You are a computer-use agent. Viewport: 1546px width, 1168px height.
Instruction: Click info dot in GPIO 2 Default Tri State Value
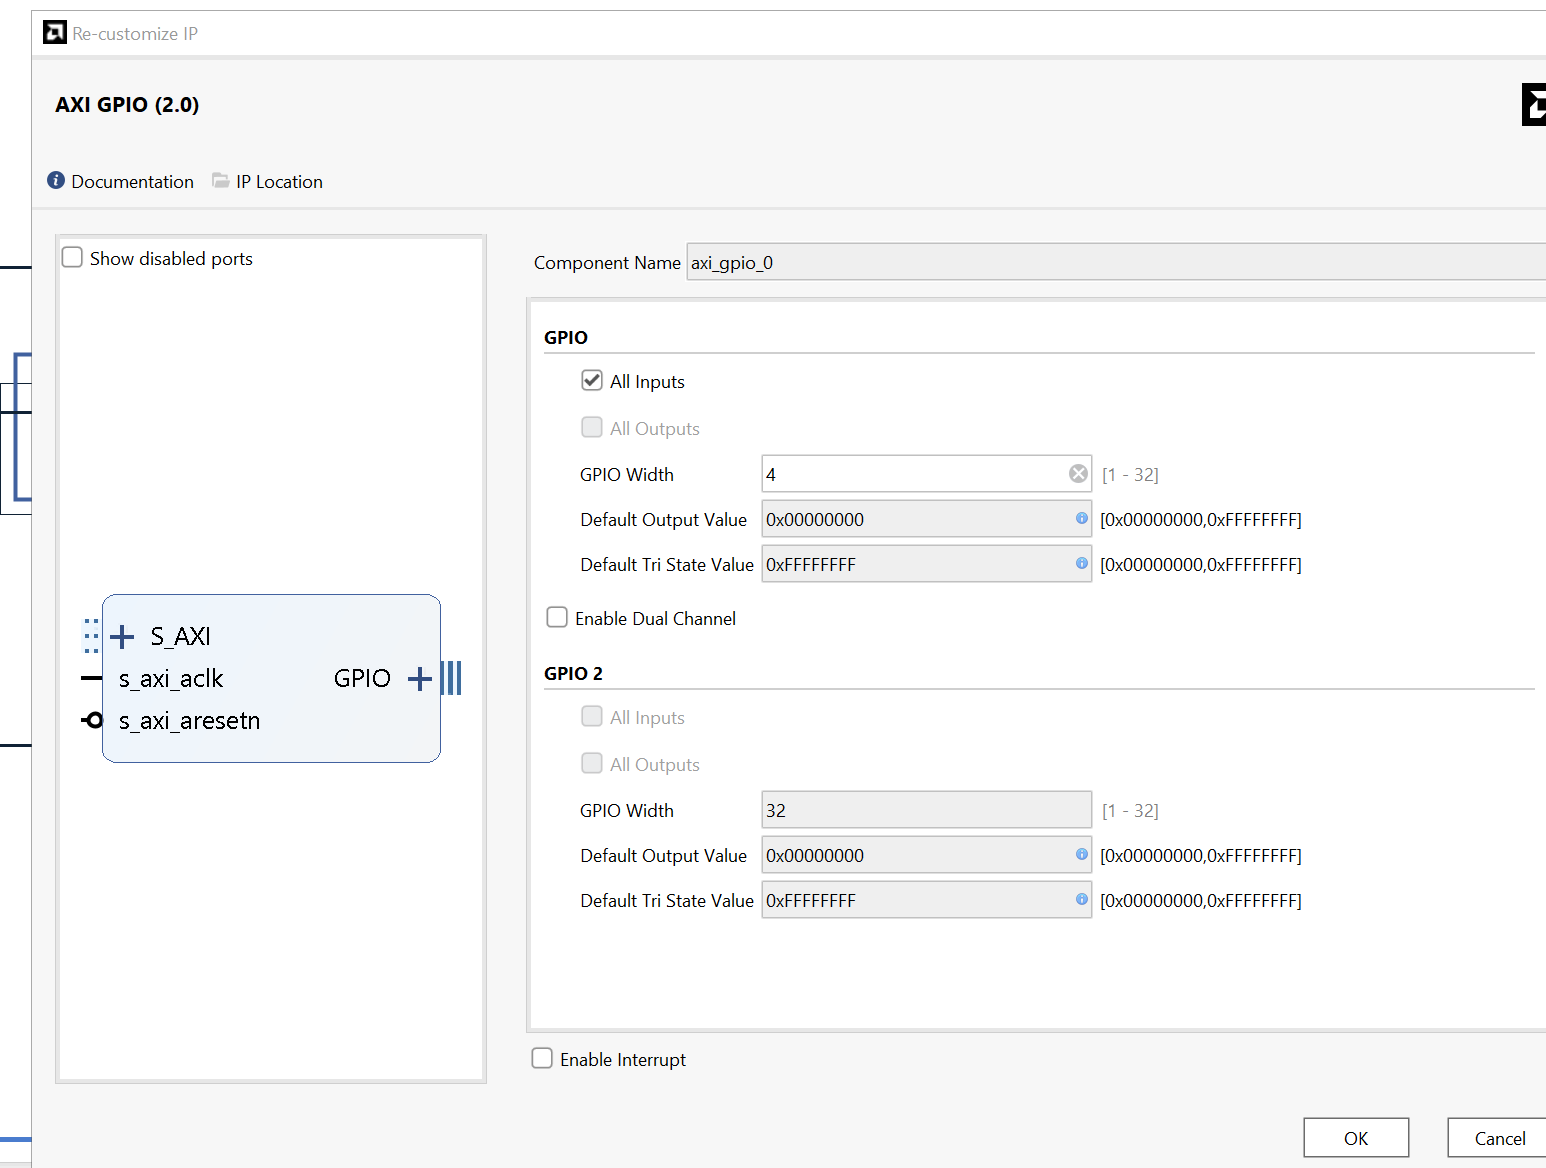1081,900
